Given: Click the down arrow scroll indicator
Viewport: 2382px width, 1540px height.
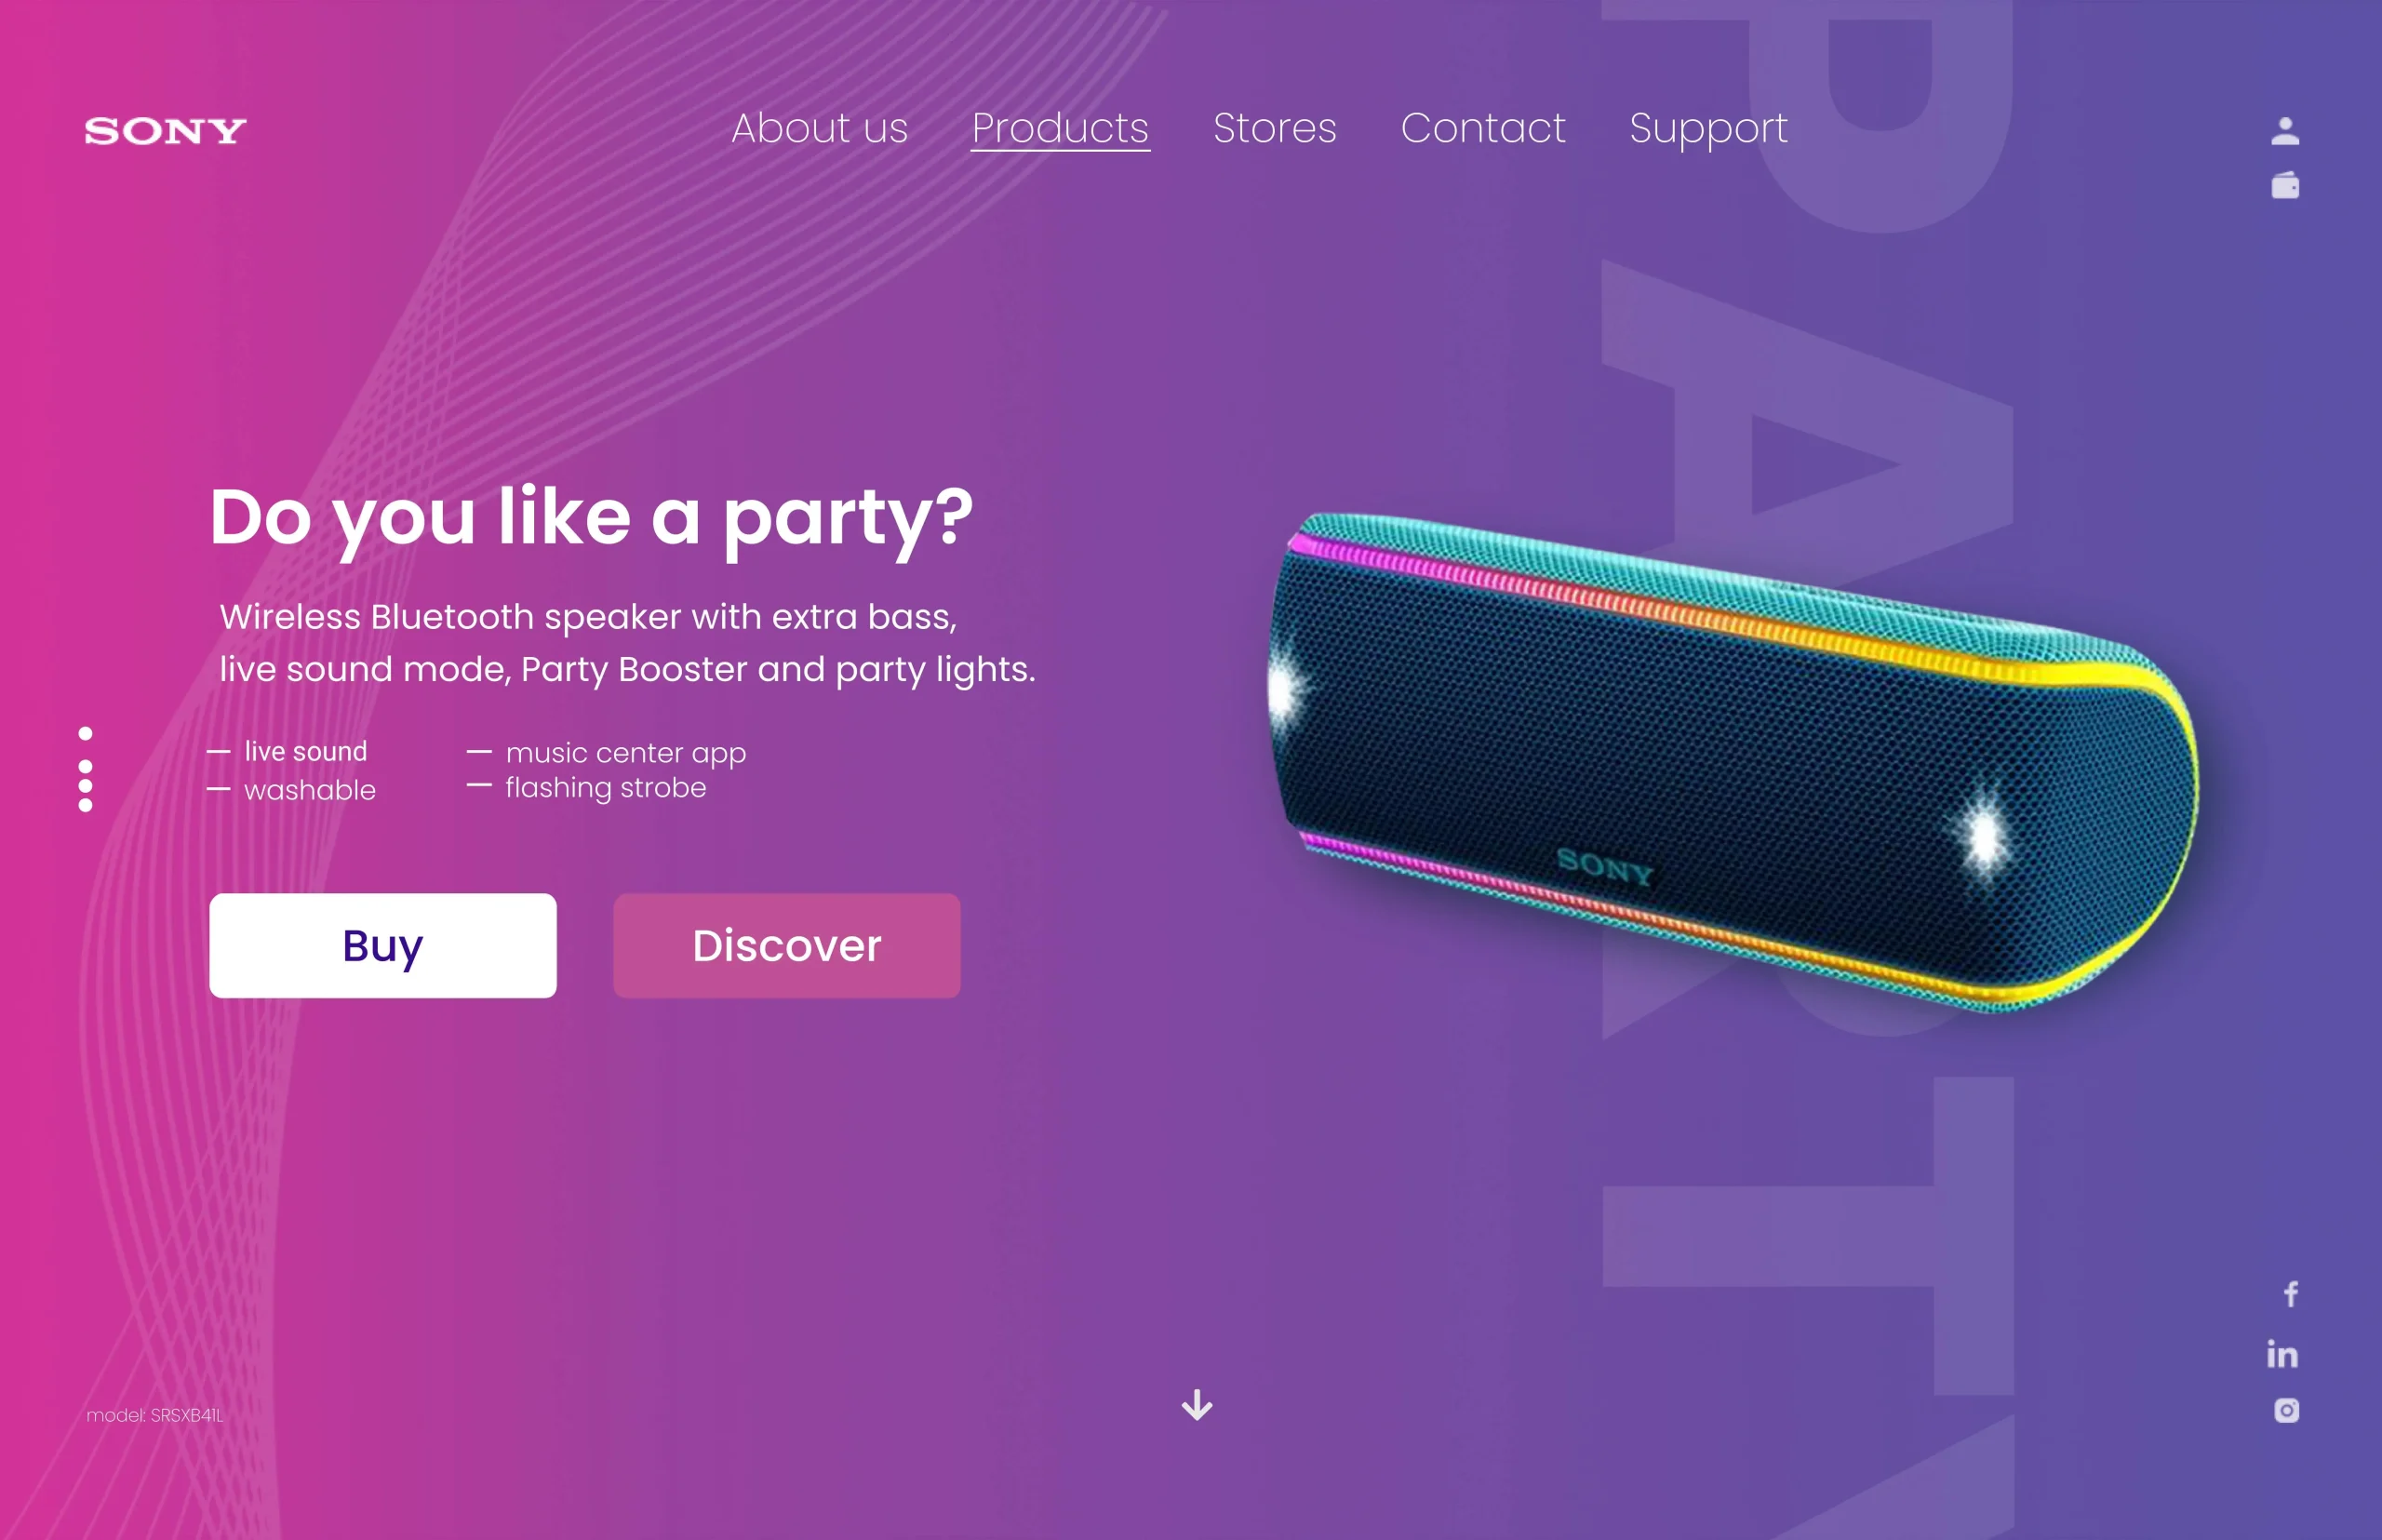Looking at the screenshot, I should click(x=1197, y=1405).
